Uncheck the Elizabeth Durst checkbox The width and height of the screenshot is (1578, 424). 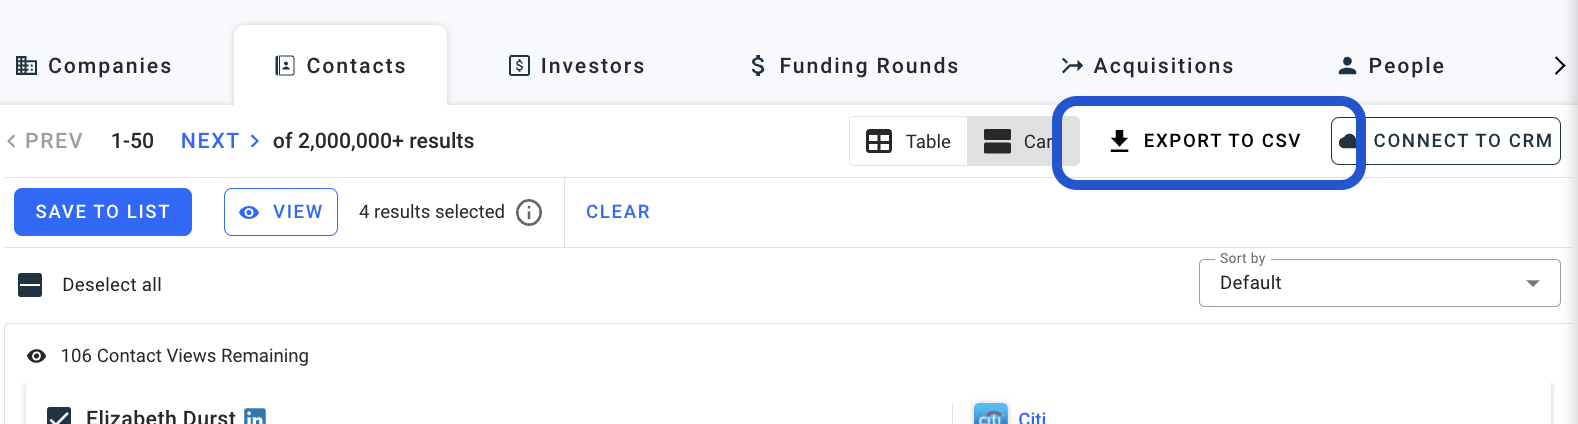(x=59, y=416)
